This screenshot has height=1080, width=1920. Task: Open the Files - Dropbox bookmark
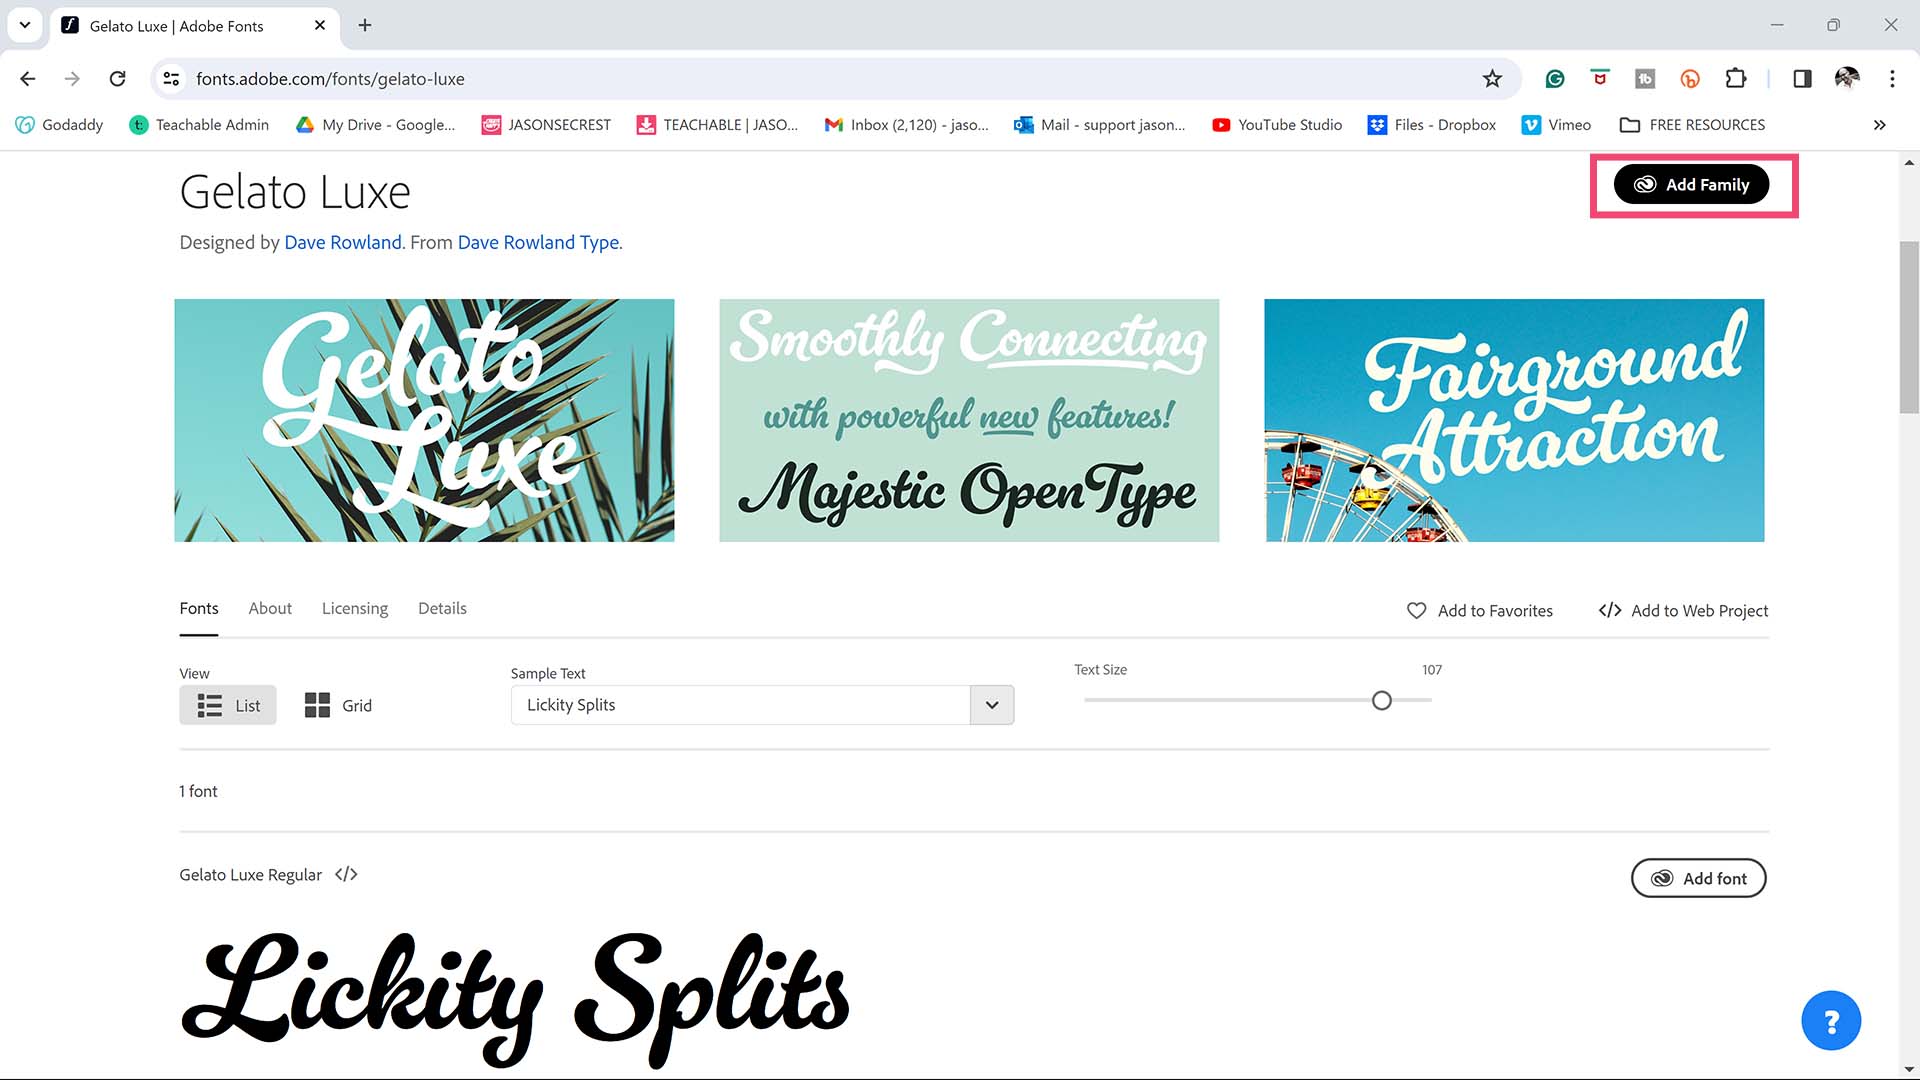pyautogui.click(x=1432, y=125)
